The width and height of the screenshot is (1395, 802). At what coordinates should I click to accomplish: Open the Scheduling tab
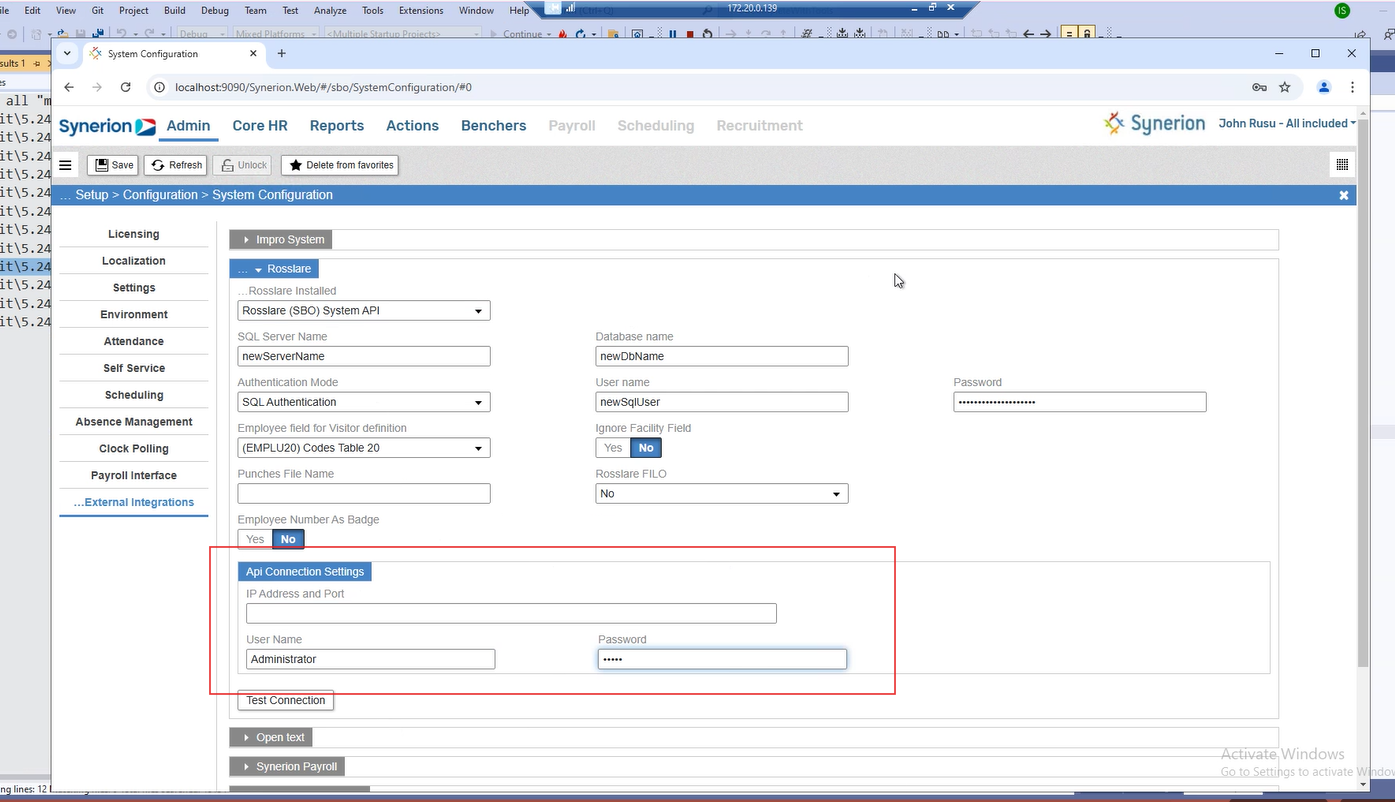pyautogui.click(x=656, y=126)
